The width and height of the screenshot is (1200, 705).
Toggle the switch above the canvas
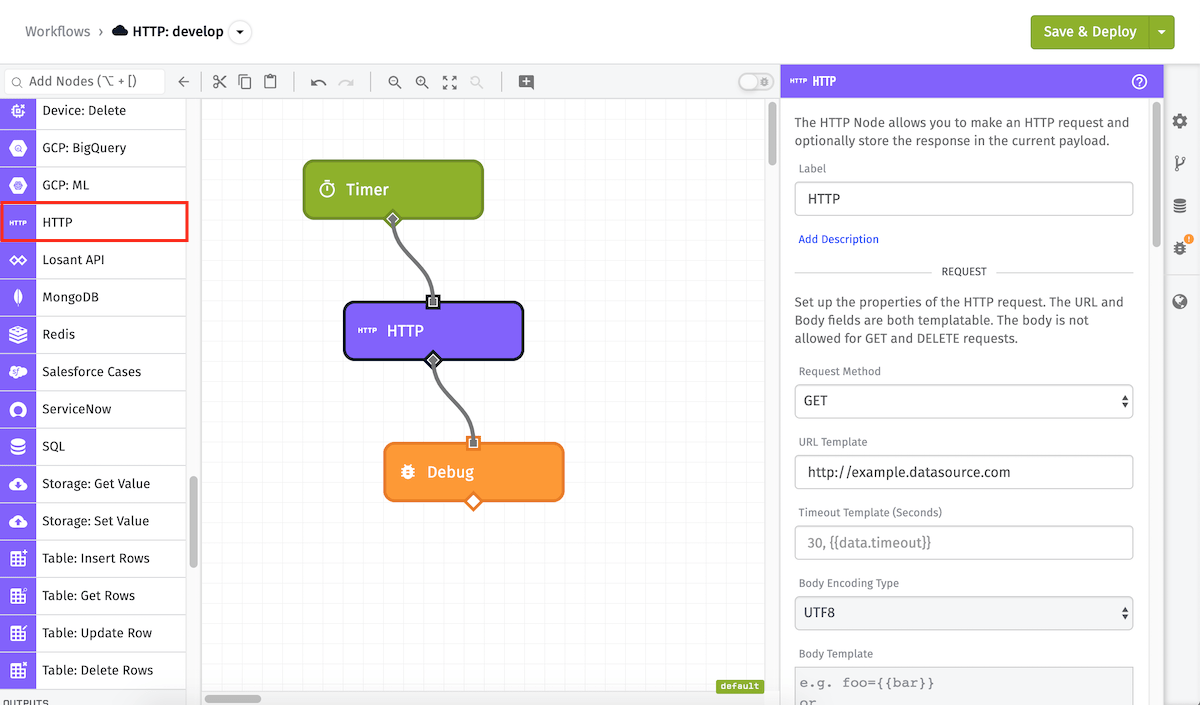756,82
